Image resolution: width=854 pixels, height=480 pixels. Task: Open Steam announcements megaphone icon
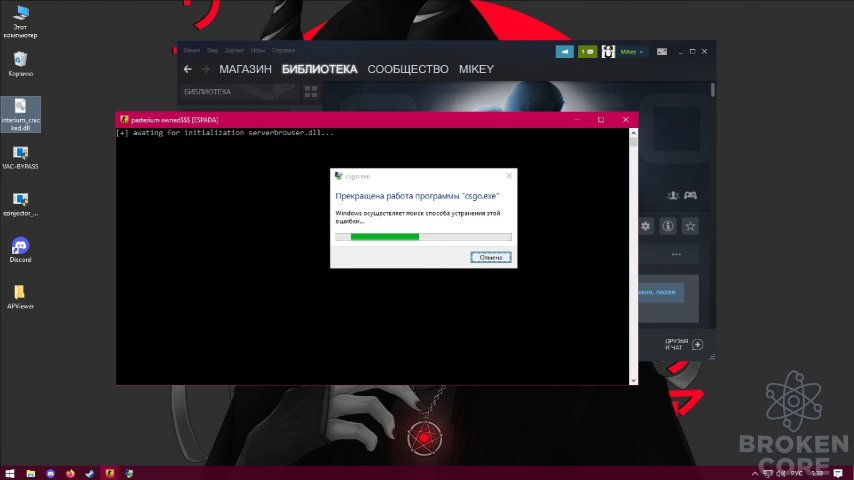point(564,52)
